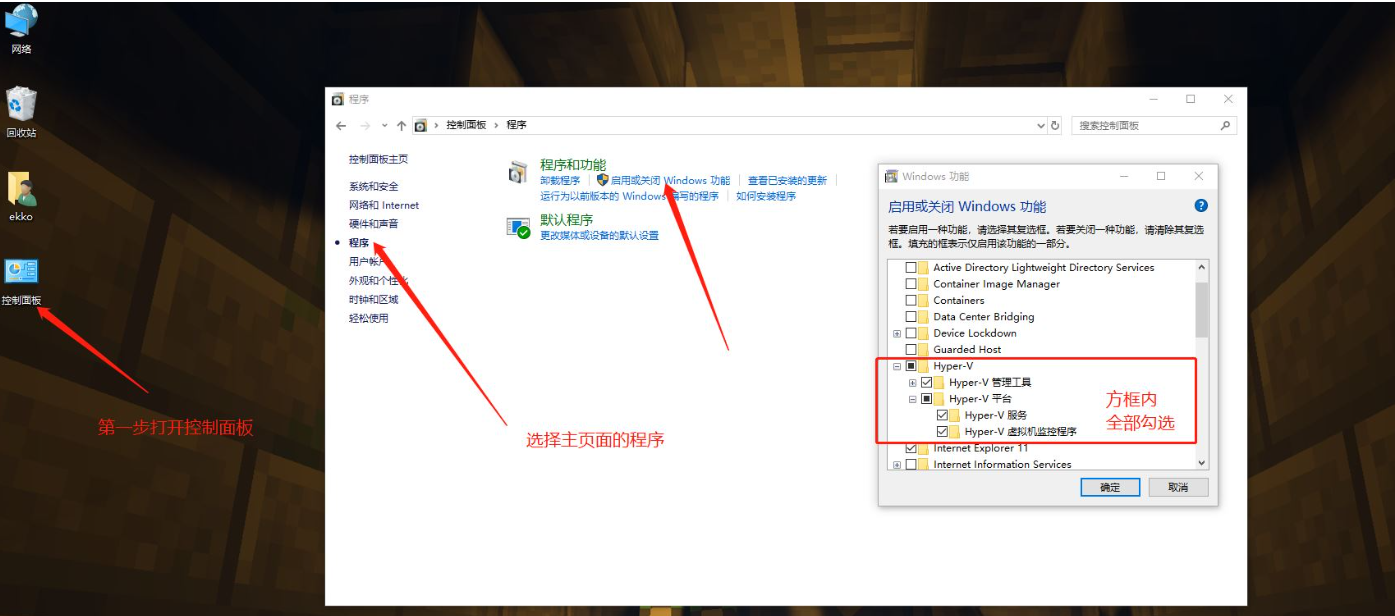Expand the Device Lockdown node
This screenshot has width=1395, height=616.
coord(899,332)
